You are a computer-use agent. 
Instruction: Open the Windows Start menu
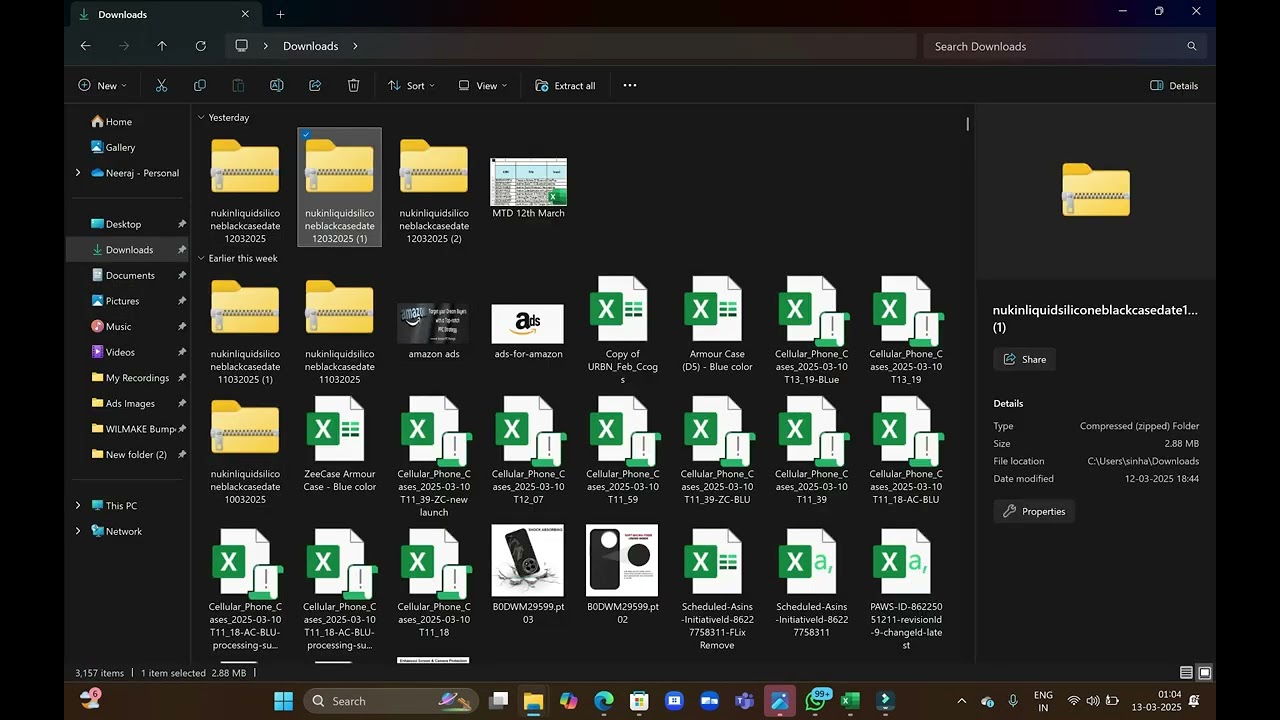pos(283,701)
